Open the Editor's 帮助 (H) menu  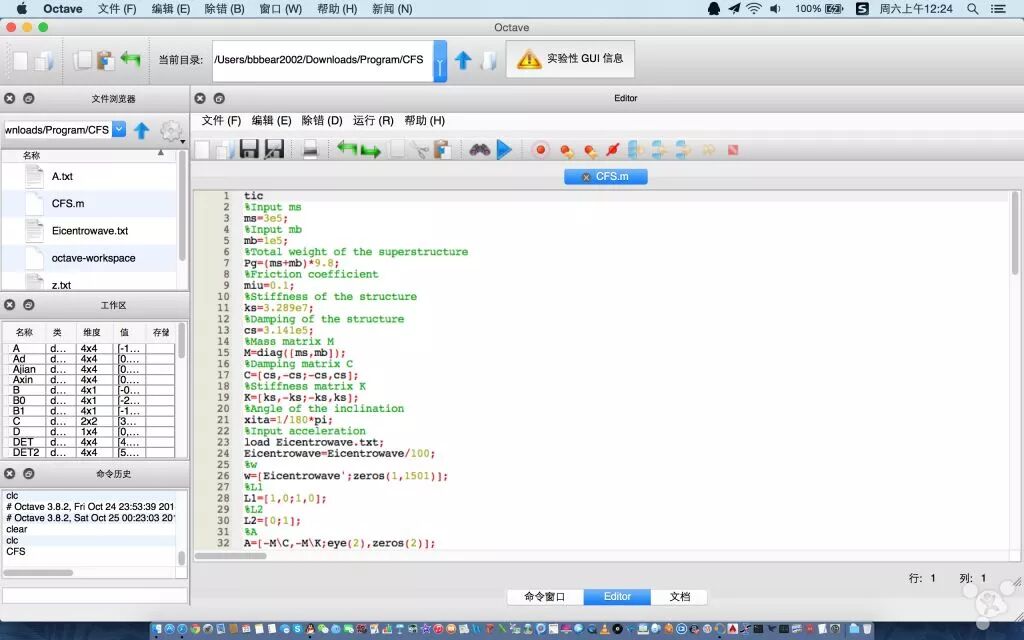[424, 121]
